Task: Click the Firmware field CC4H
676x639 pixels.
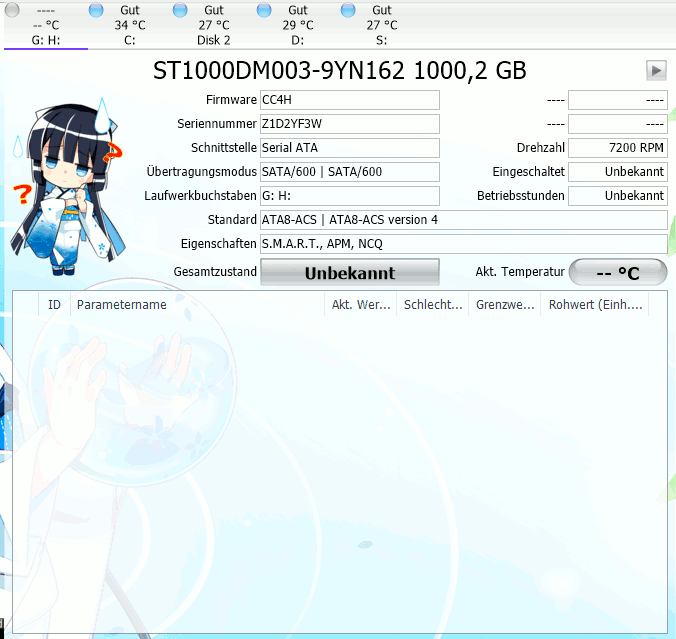Action: pyautogui.click(x=350, y=100)
